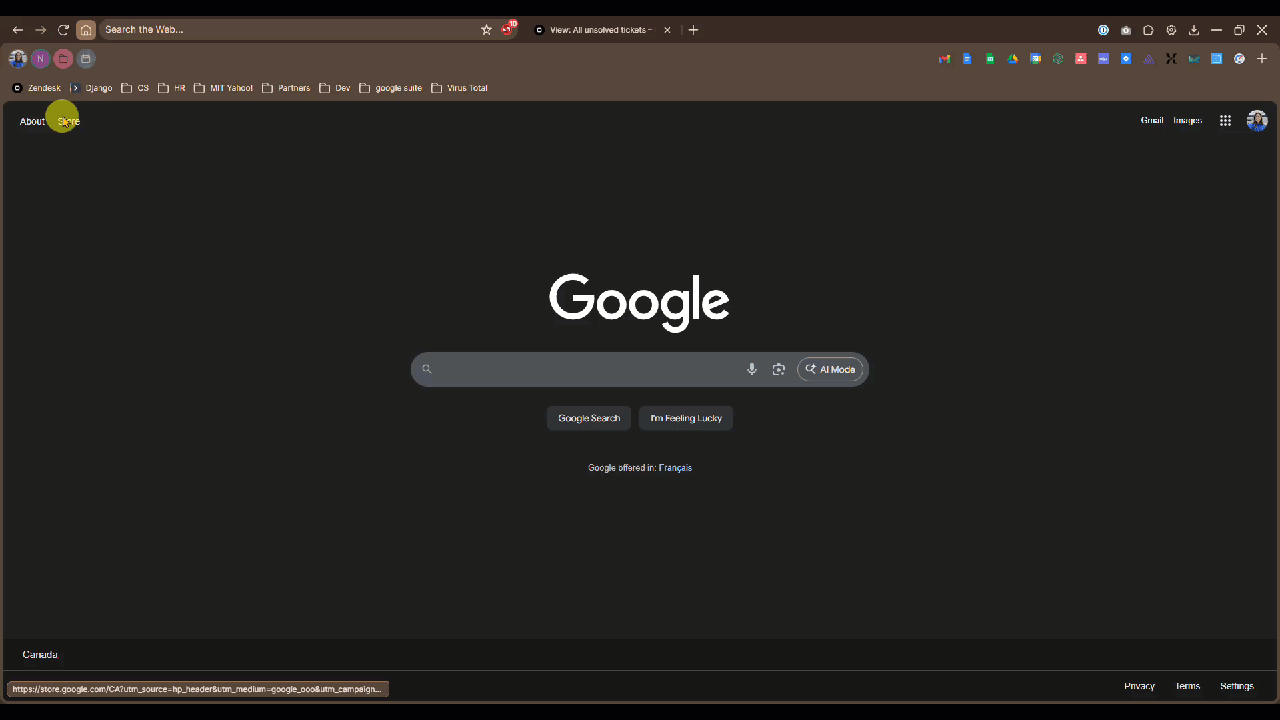This screenshot has height=720, width=1280.
Task: Start voice search with microphone icon
Action: click(752, 369)
